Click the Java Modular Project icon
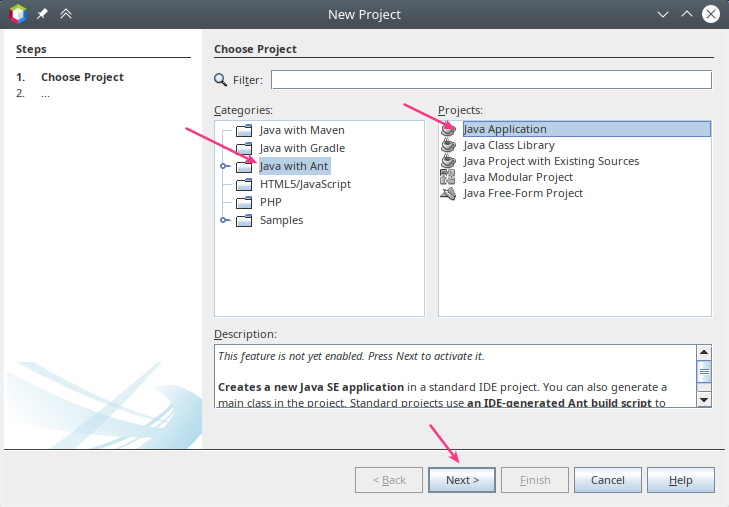The height and width of the screenshot is (507, 729). tap(449, 177)
